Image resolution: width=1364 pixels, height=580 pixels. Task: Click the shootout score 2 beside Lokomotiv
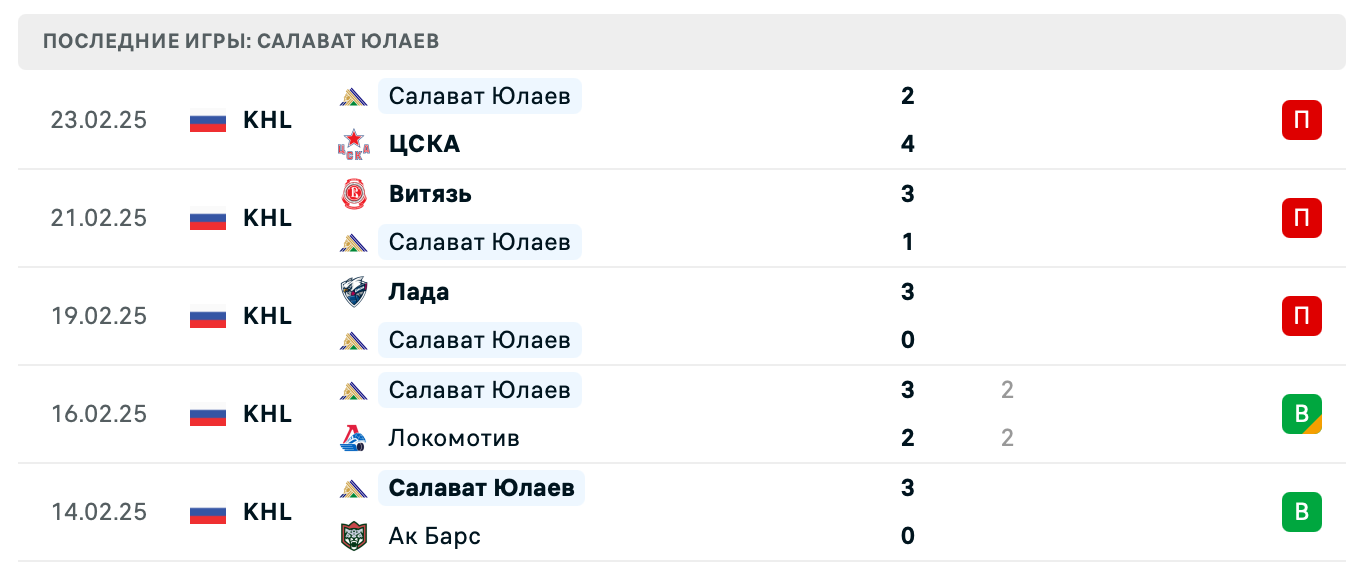1007,438
